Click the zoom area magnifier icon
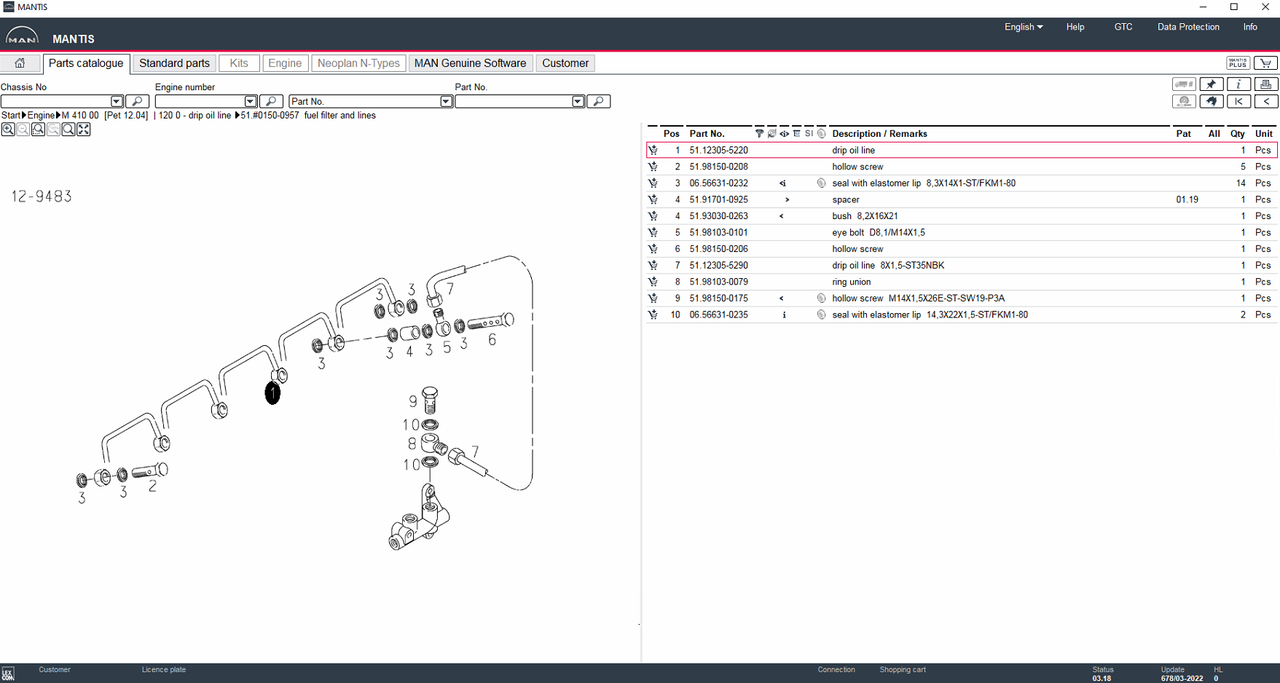Image resolution: width=1280 pixels, height=683 pixels. pyautogui.click(x=38, y=129)
